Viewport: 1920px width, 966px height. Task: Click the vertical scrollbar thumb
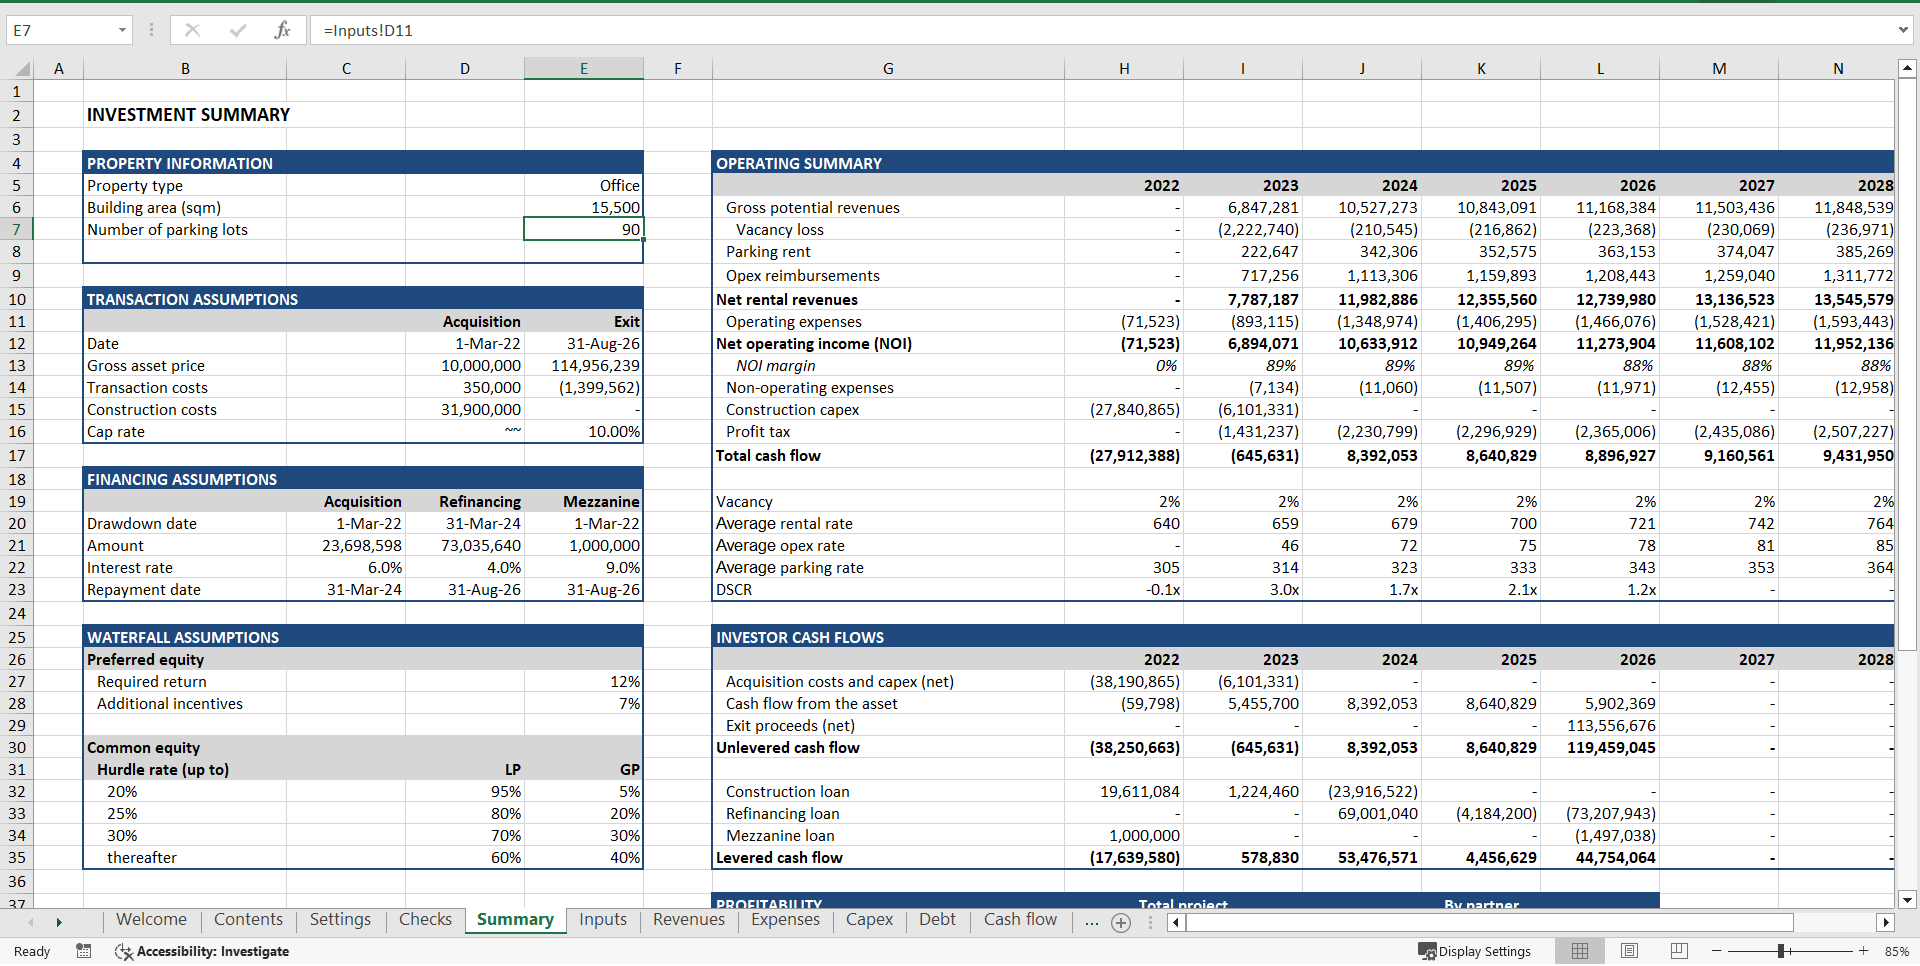[1907, 365]
